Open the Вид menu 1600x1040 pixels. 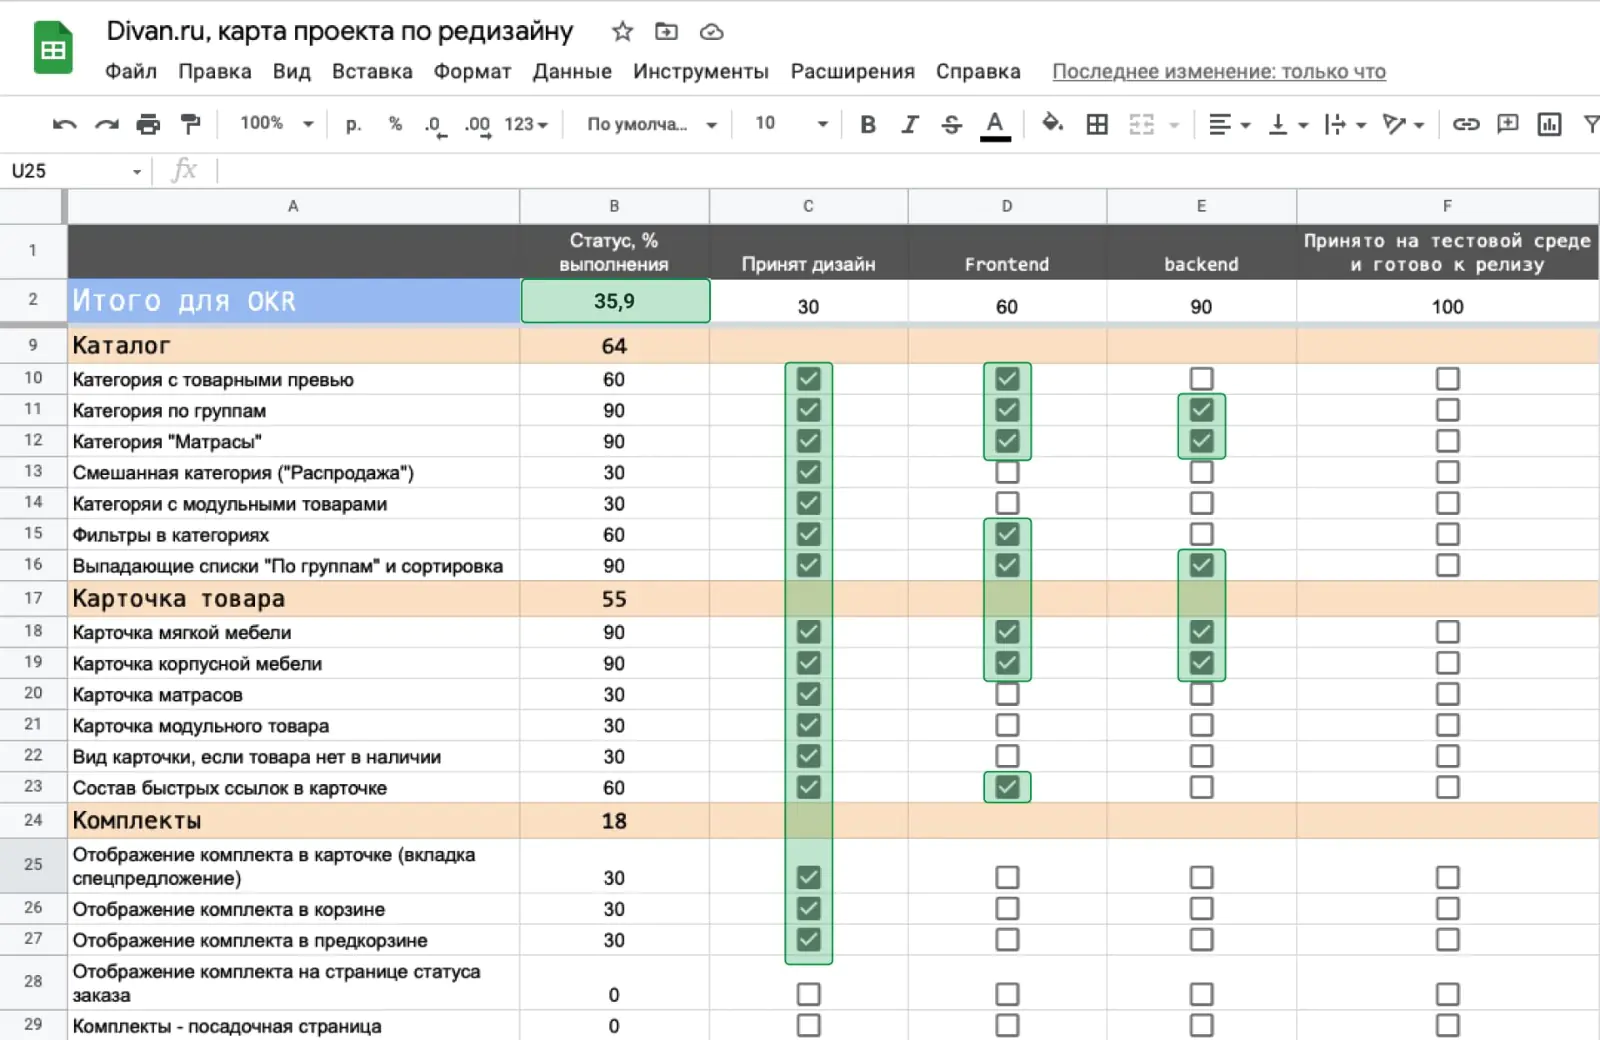tap(292, 71)
